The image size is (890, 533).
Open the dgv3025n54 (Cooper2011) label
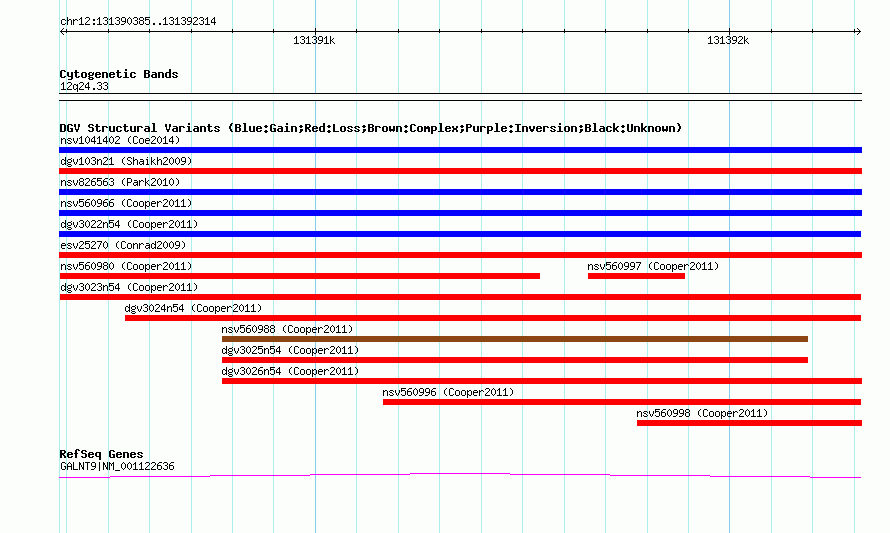tap(290, 350)
